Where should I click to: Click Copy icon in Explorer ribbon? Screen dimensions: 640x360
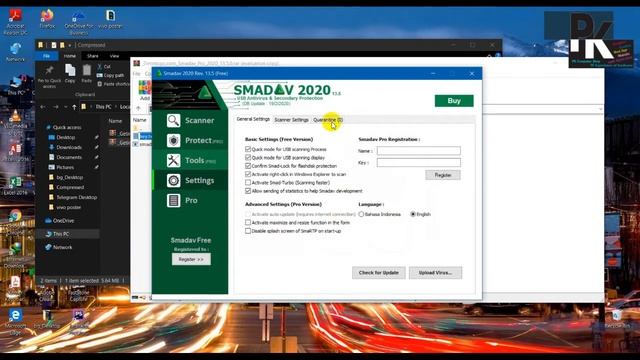(70, 73)
